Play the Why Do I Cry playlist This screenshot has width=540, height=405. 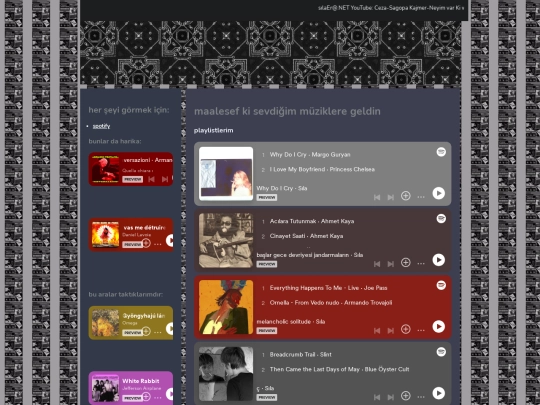(438, 193)
